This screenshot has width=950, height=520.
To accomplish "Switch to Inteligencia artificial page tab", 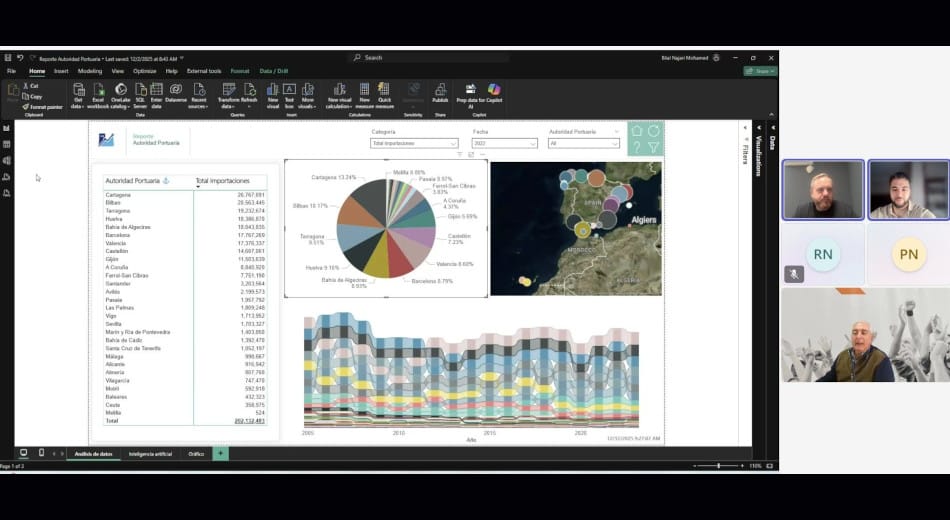I will [x=151, y=453].
